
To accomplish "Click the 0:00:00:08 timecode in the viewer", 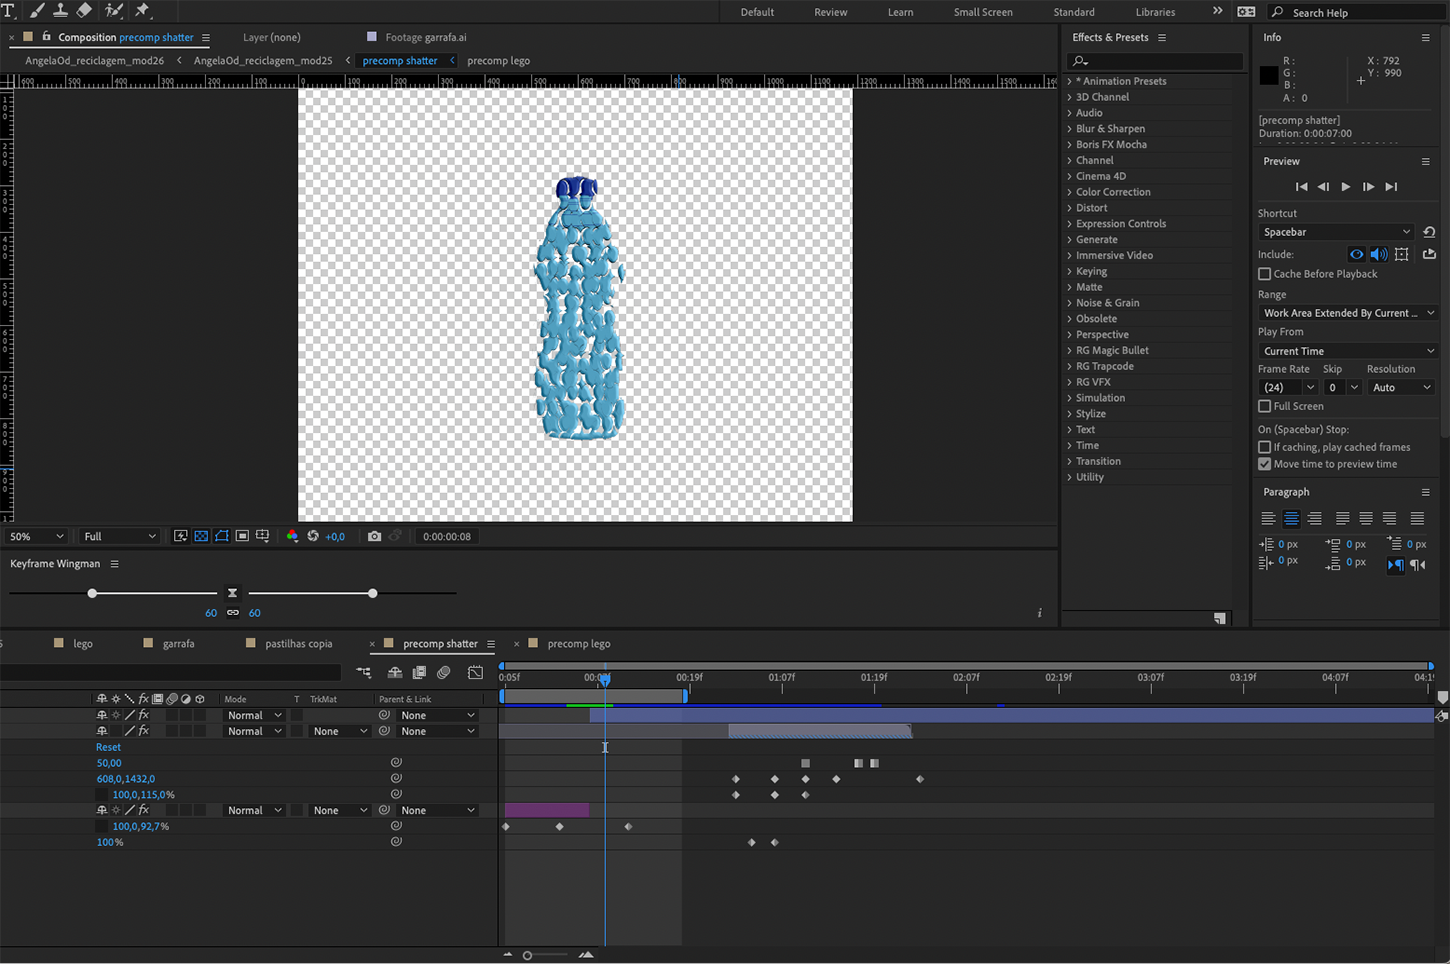I will (446, 536).
